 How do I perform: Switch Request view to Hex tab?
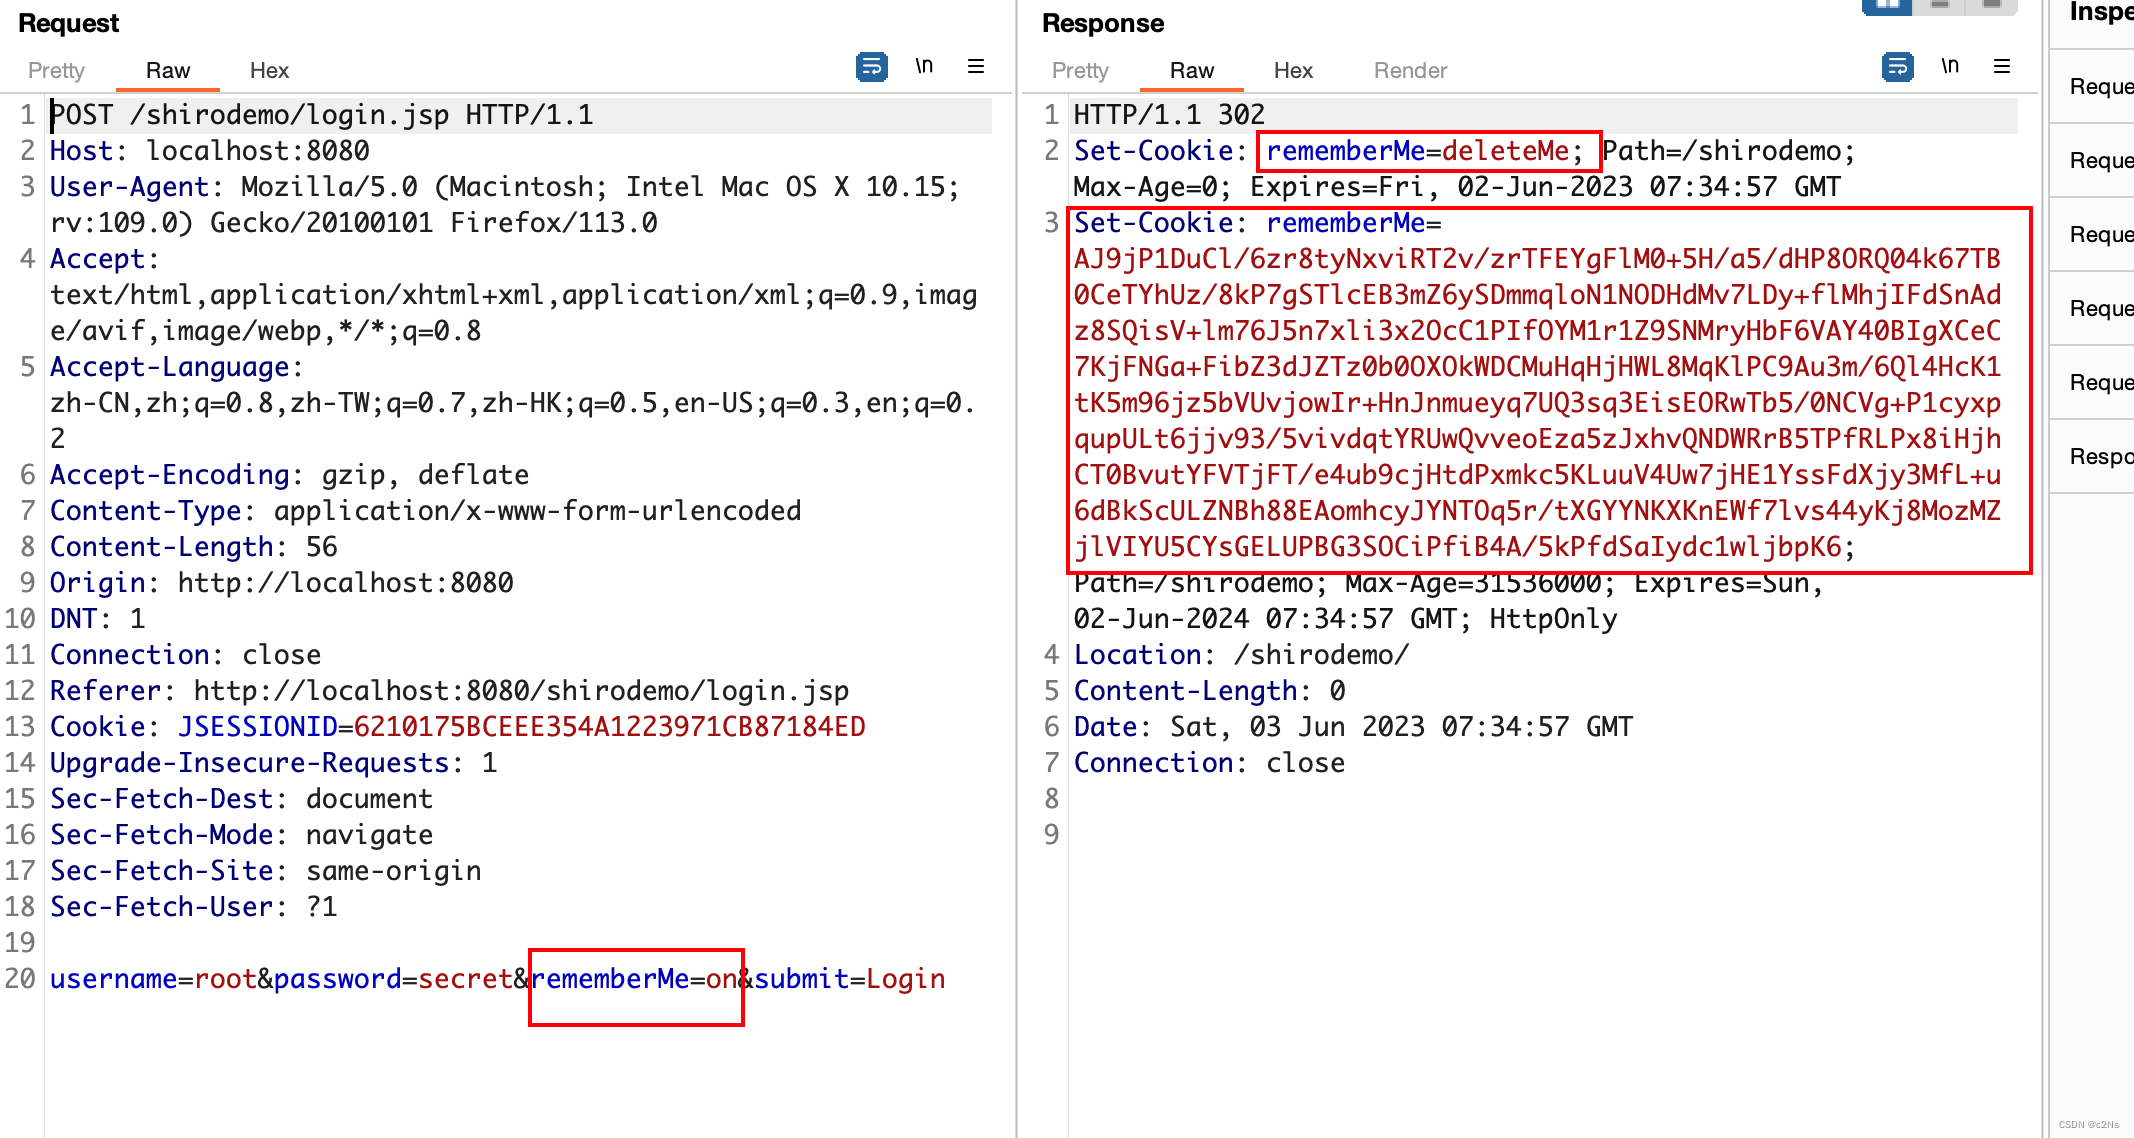(x=269, y=70)
